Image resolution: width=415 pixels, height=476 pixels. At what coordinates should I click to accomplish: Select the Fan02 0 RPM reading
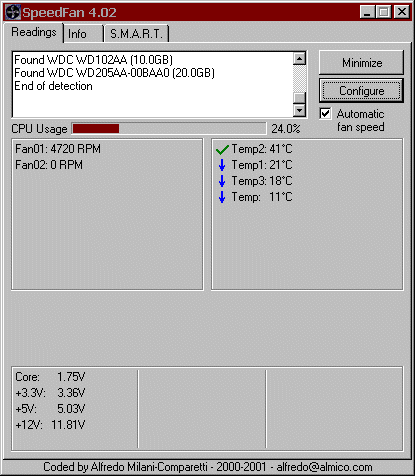(x=49, y=165)
